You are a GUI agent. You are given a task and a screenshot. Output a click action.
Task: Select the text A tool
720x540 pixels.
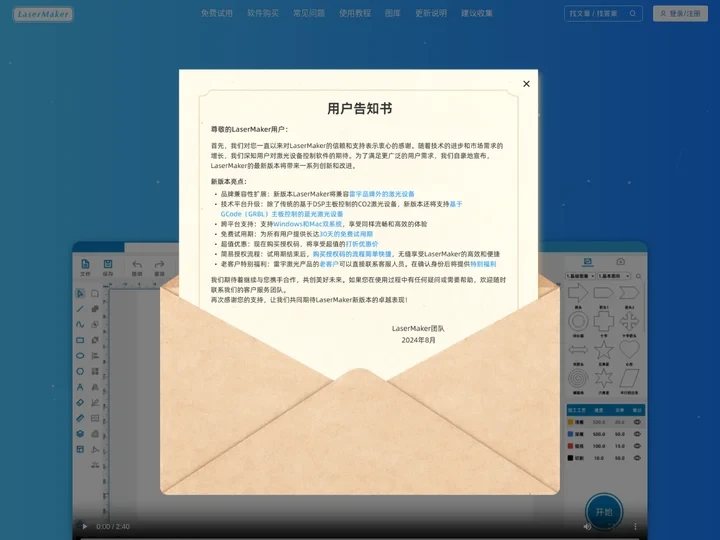pyautogui.click(x=80, y=387)
